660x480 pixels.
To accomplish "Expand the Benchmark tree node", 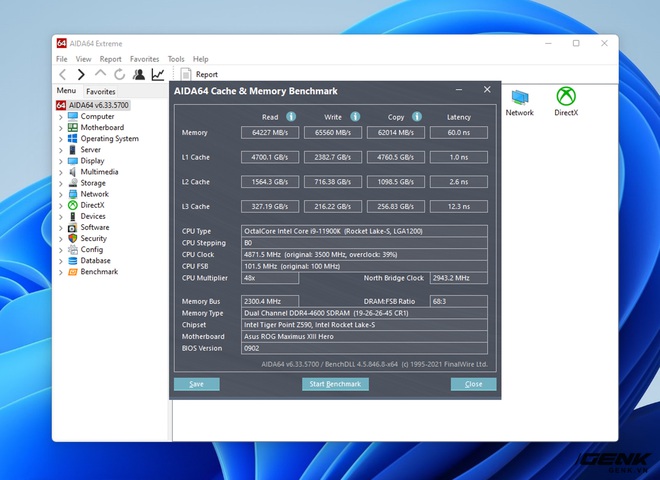I will tap(61, 272).
